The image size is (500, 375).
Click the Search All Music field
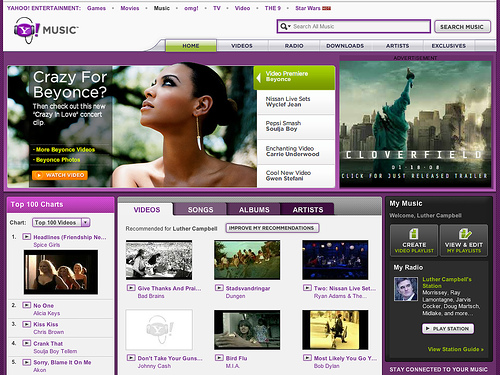pyautogui.click(x=354, y=26)
